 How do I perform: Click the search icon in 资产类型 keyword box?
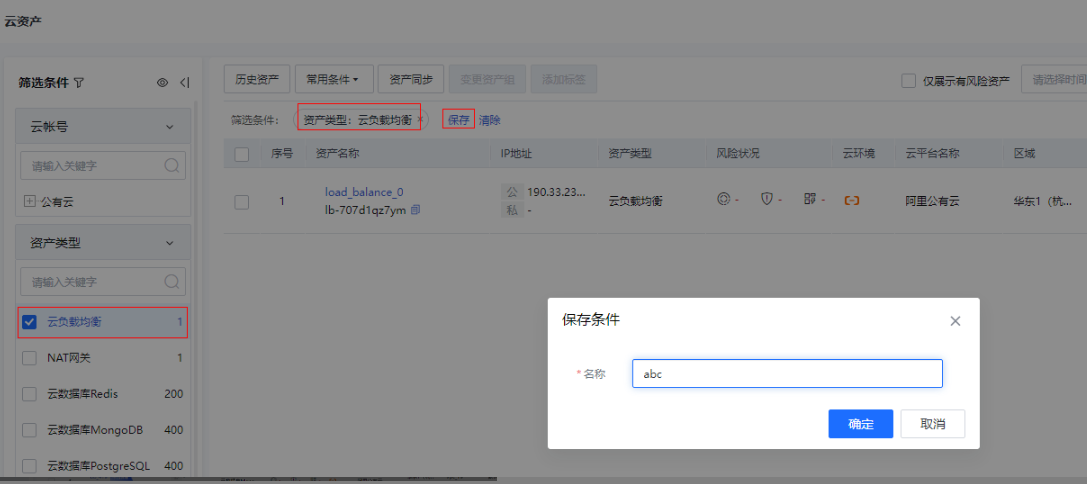tap(171, 282)
